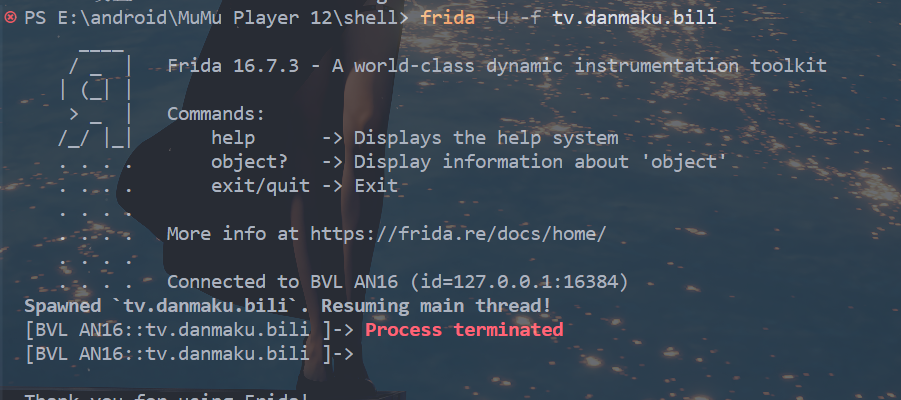The width and height of the screenshot is (901, 400).
Task: Click the 'object?' command entry
Action: point(249,162)
